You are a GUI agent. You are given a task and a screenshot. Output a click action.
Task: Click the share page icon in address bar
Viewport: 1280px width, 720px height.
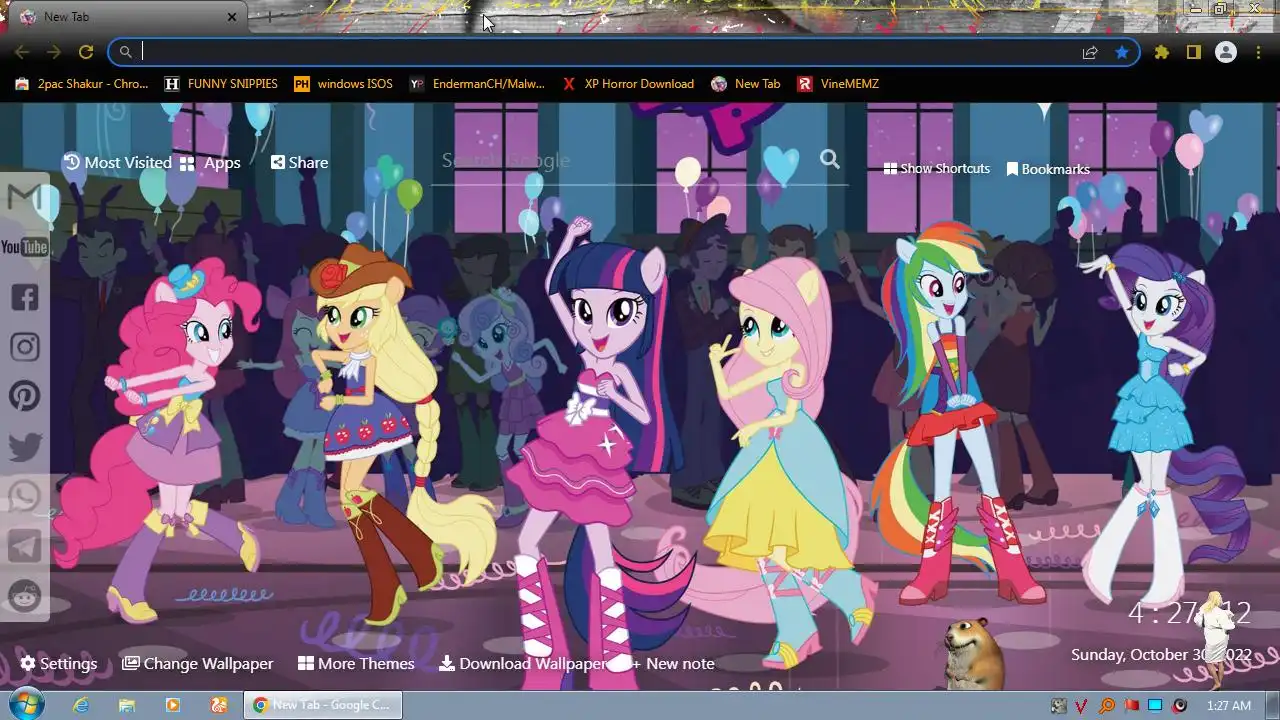(x=1090, y=52)
